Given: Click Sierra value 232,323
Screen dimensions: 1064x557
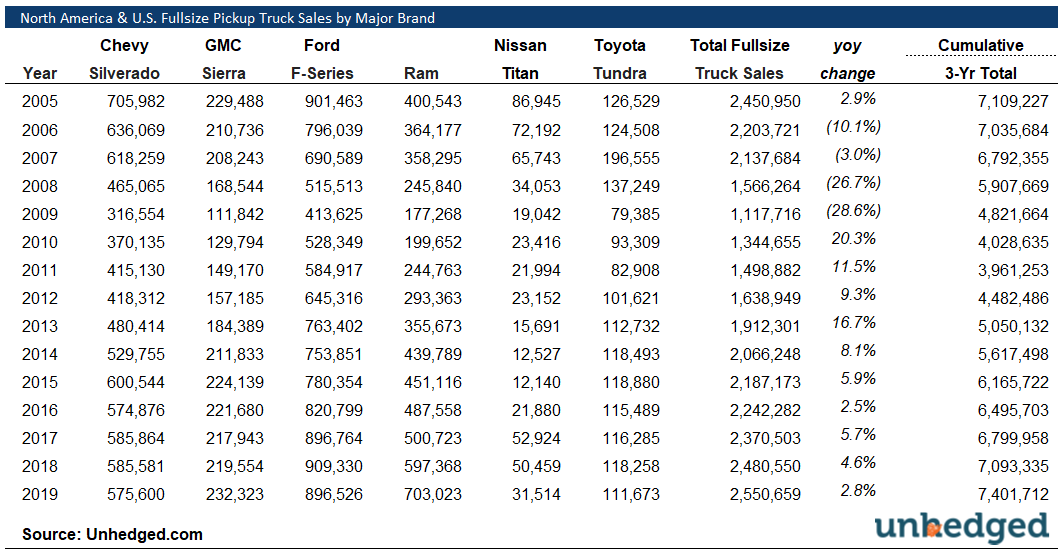Looking at the screenshot, I should (x=235, y=495).
